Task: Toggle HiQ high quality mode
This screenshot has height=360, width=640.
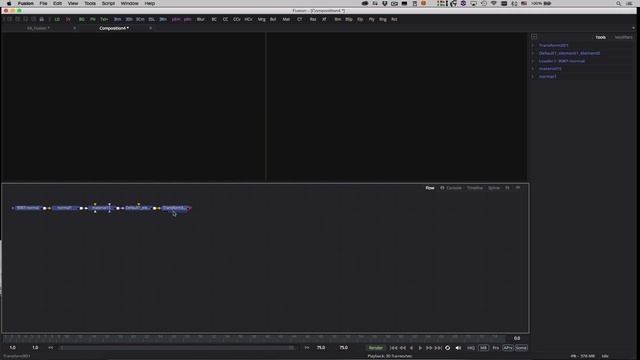Action: click(x=471, y=348)
